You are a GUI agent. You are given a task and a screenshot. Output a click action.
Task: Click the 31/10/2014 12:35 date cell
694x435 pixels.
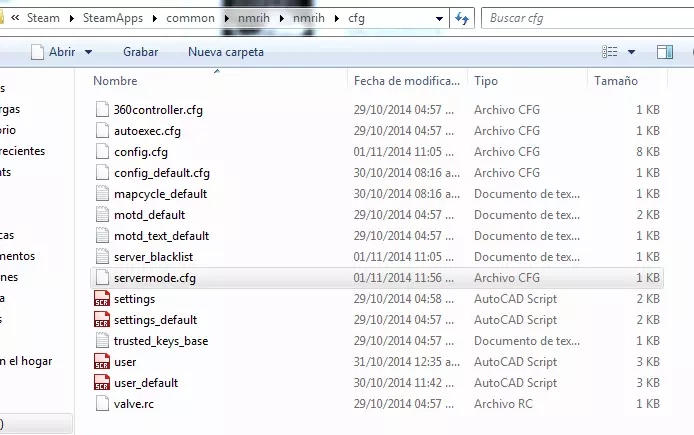coord(407,362)
